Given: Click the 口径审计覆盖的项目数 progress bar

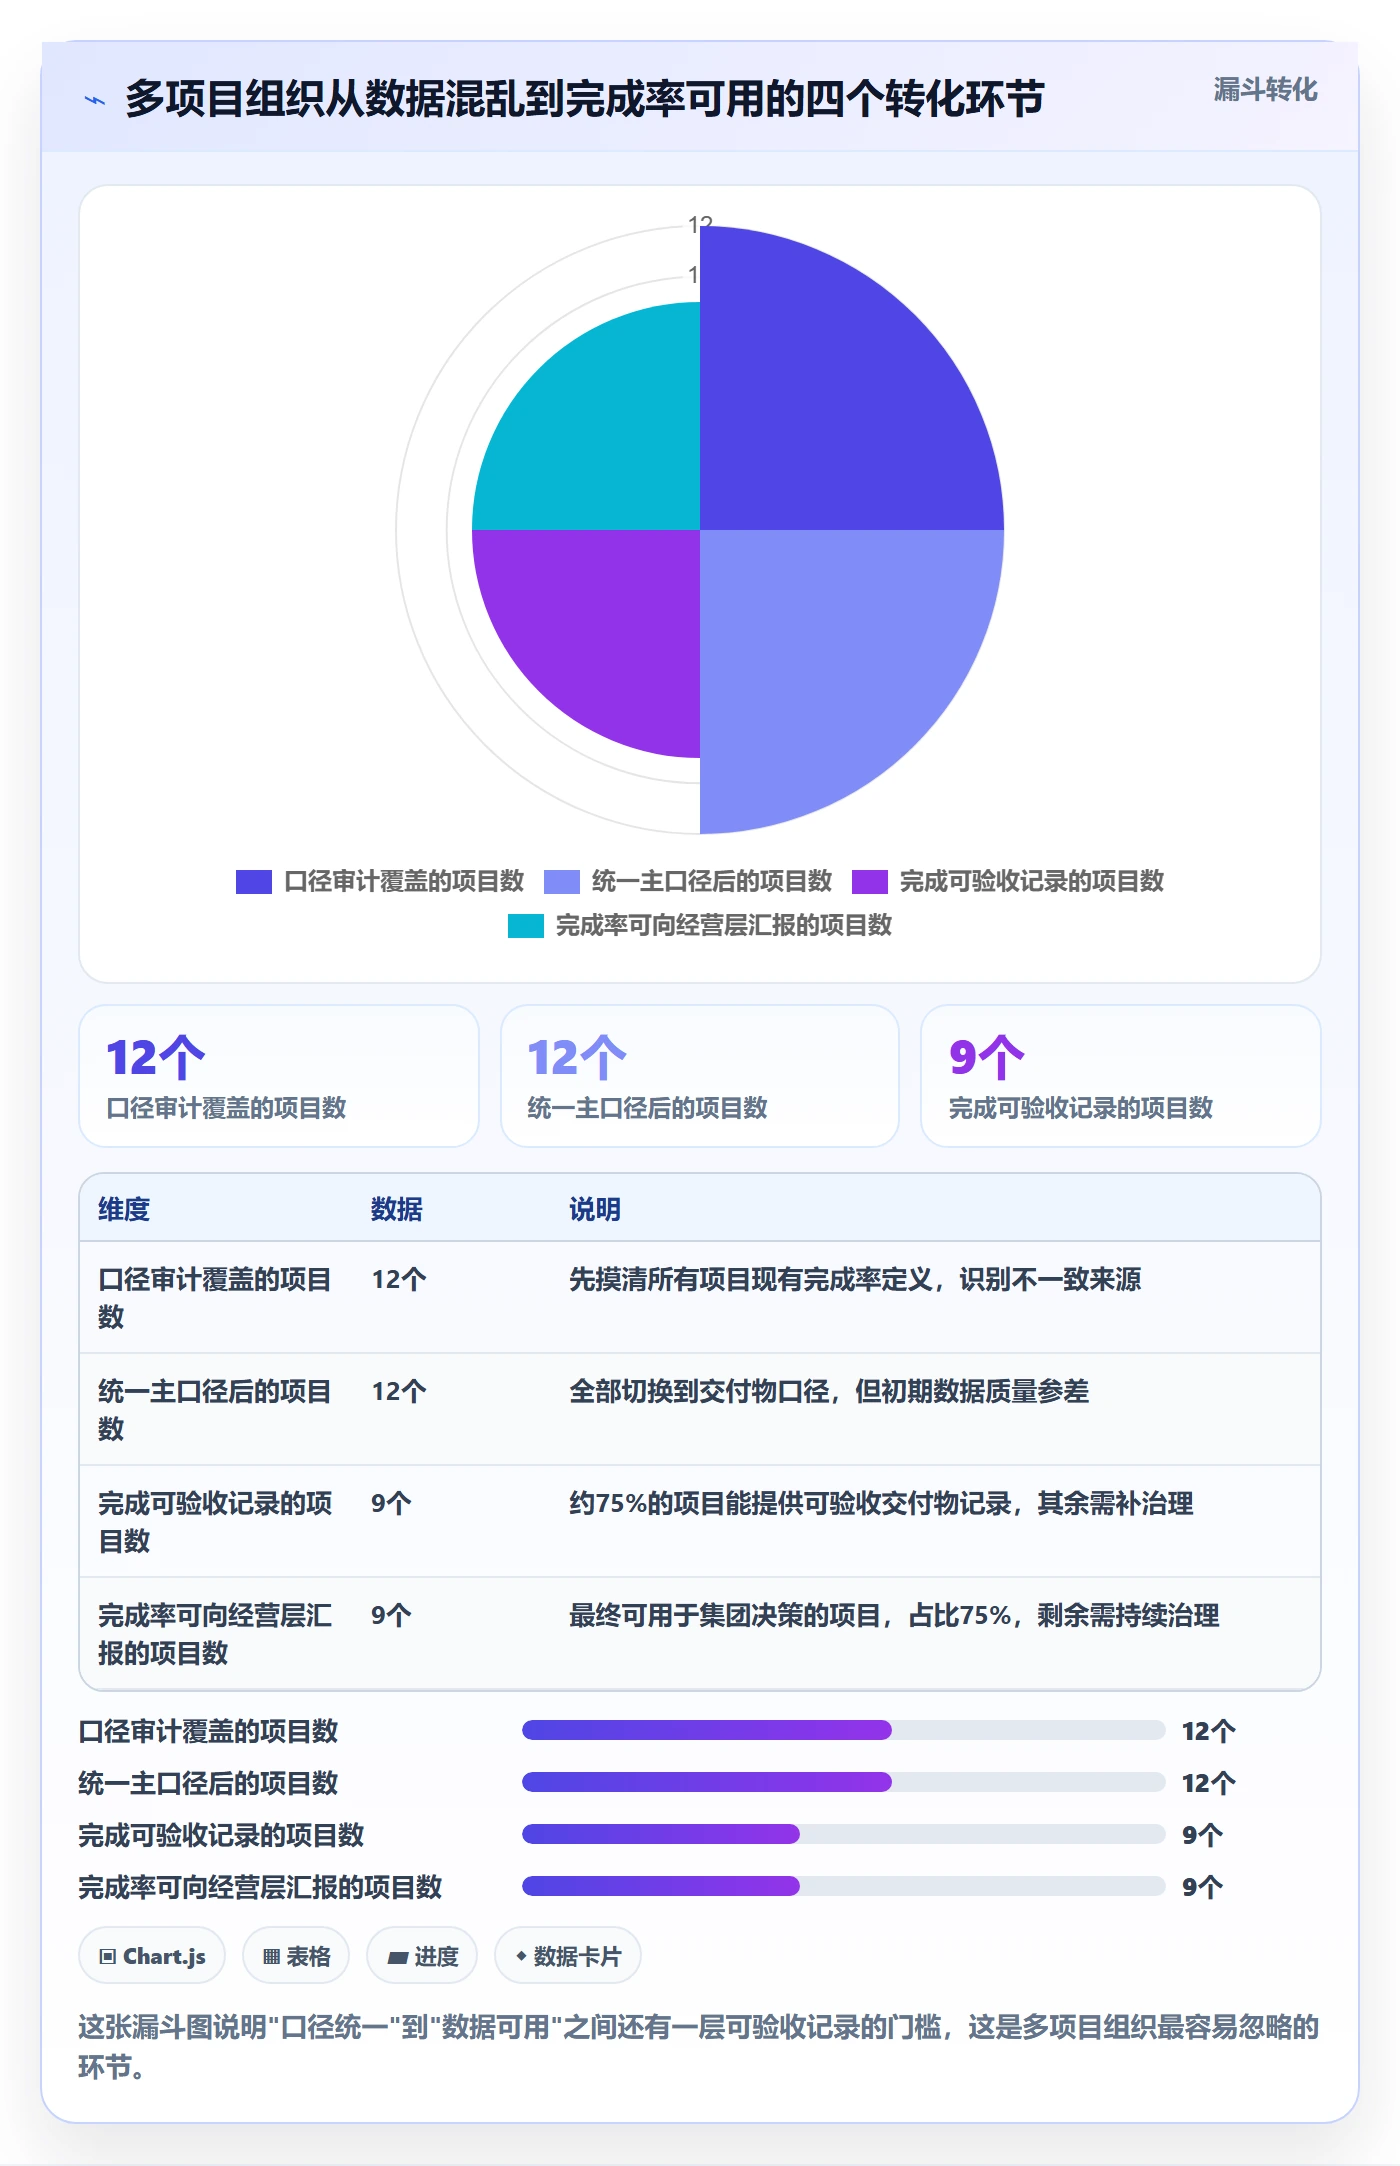Looking at the screenshot, I should point(844,1730).
